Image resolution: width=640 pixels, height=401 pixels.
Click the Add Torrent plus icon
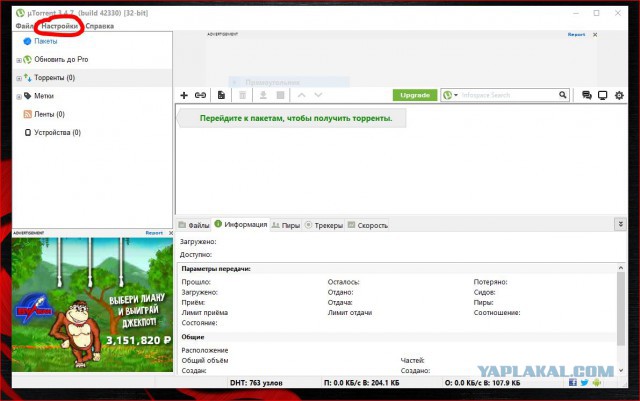[184, 95]
